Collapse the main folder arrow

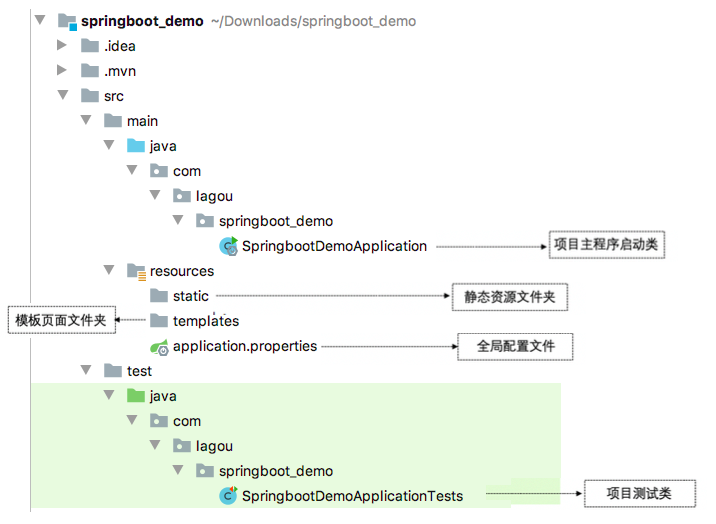pyautogui.click(x=86, y=121)
